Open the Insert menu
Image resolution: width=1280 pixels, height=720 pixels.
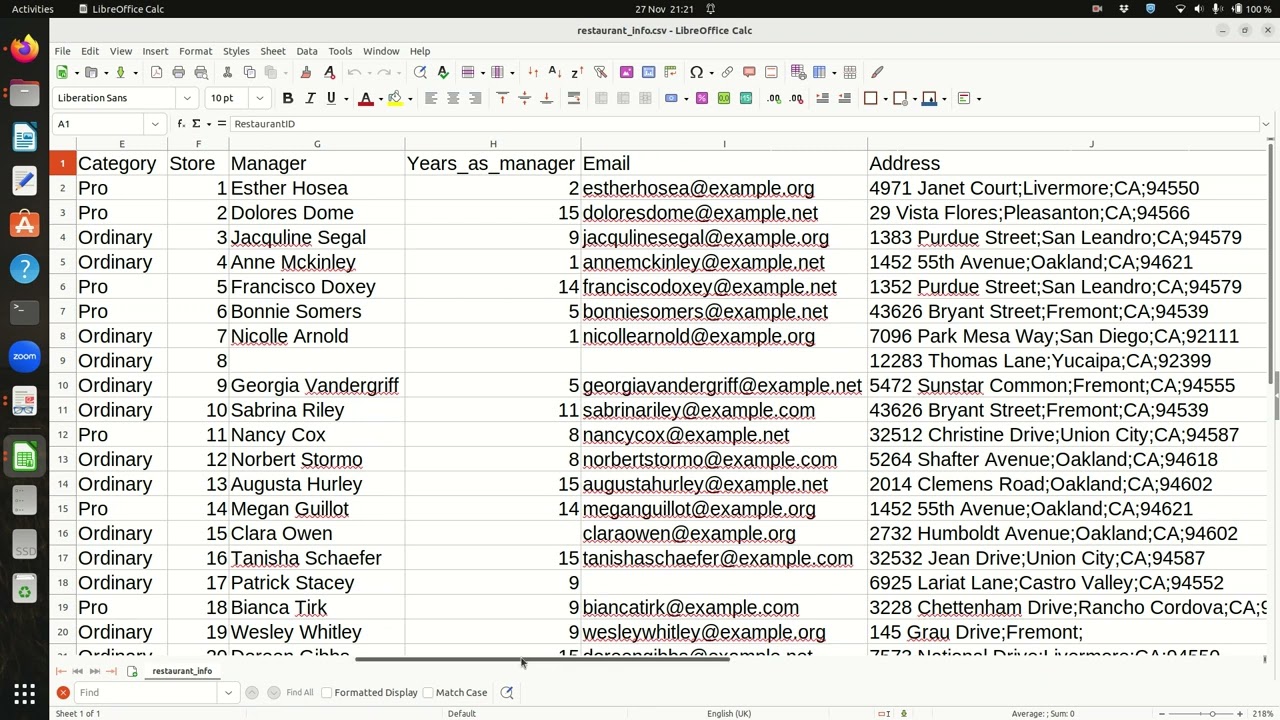[x=155, y=51]
